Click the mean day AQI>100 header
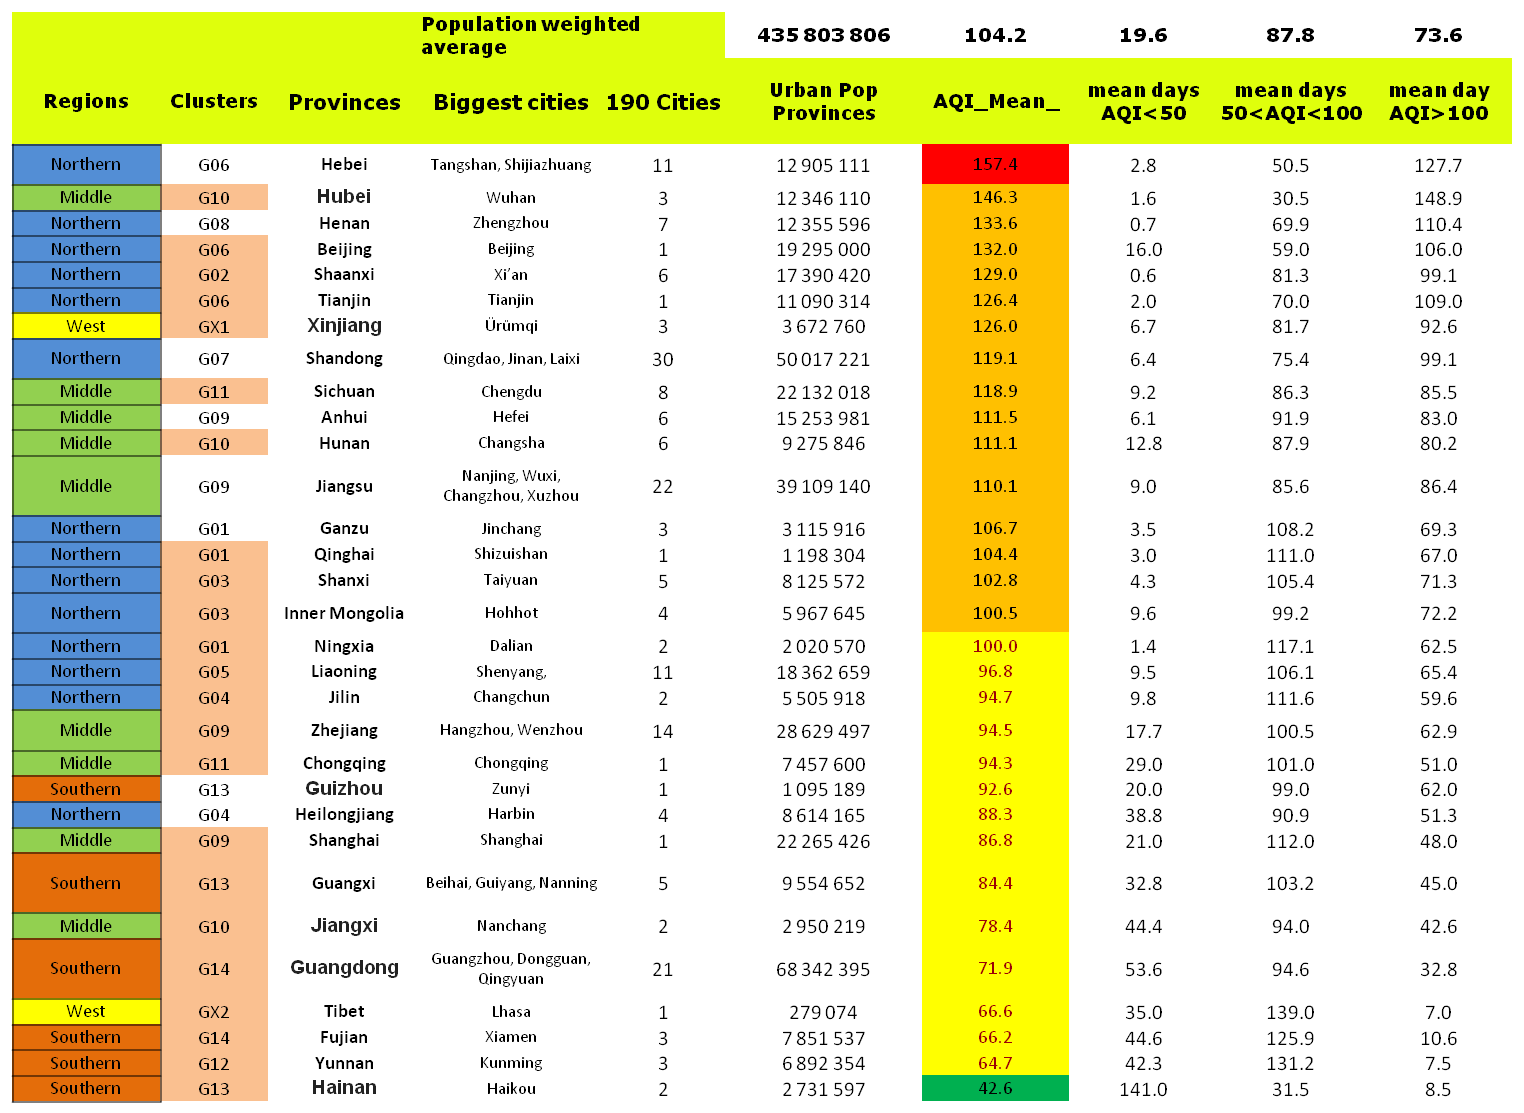This screenshot has width=1524, height=1113. [x=1439, y=101]
